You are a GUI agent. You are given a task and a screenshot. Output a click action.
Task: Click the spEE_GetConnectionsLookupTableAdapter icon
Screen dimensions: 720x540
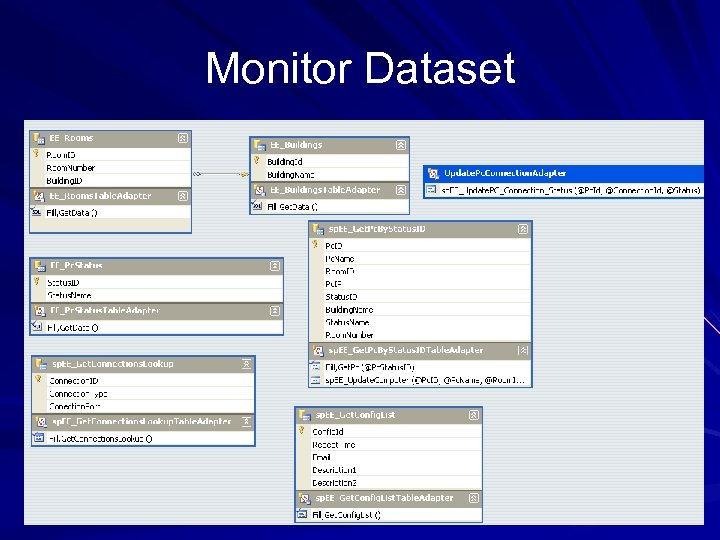(x=41, y=422)
